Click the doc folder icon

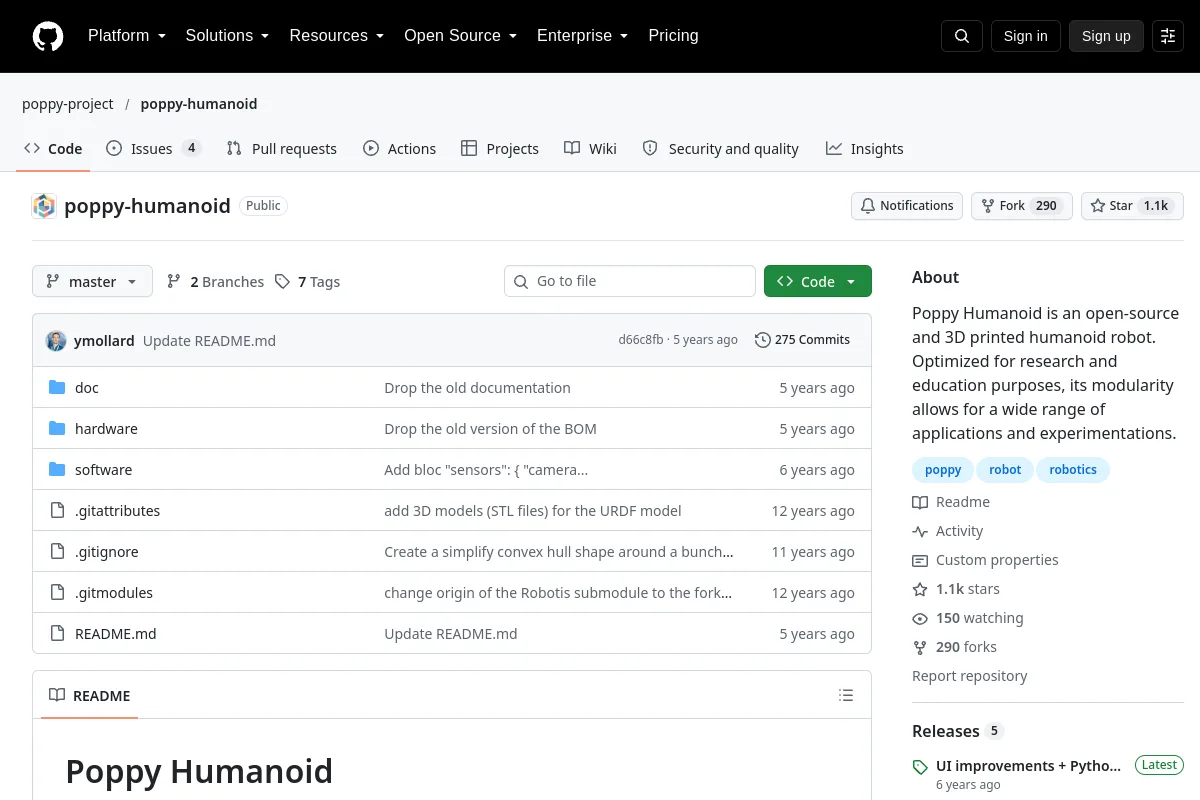pyautogui.click(x=57, y=388)
